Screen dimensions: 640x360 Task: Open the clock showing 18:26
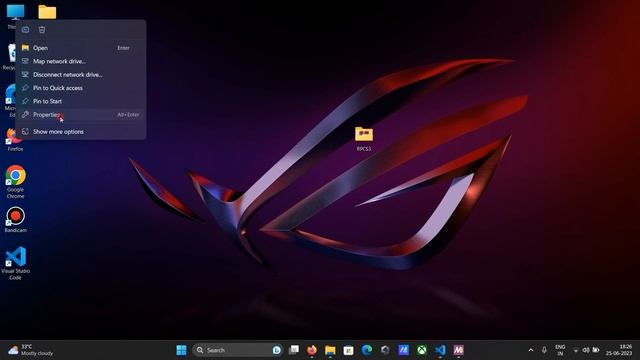tap(619, 350)
